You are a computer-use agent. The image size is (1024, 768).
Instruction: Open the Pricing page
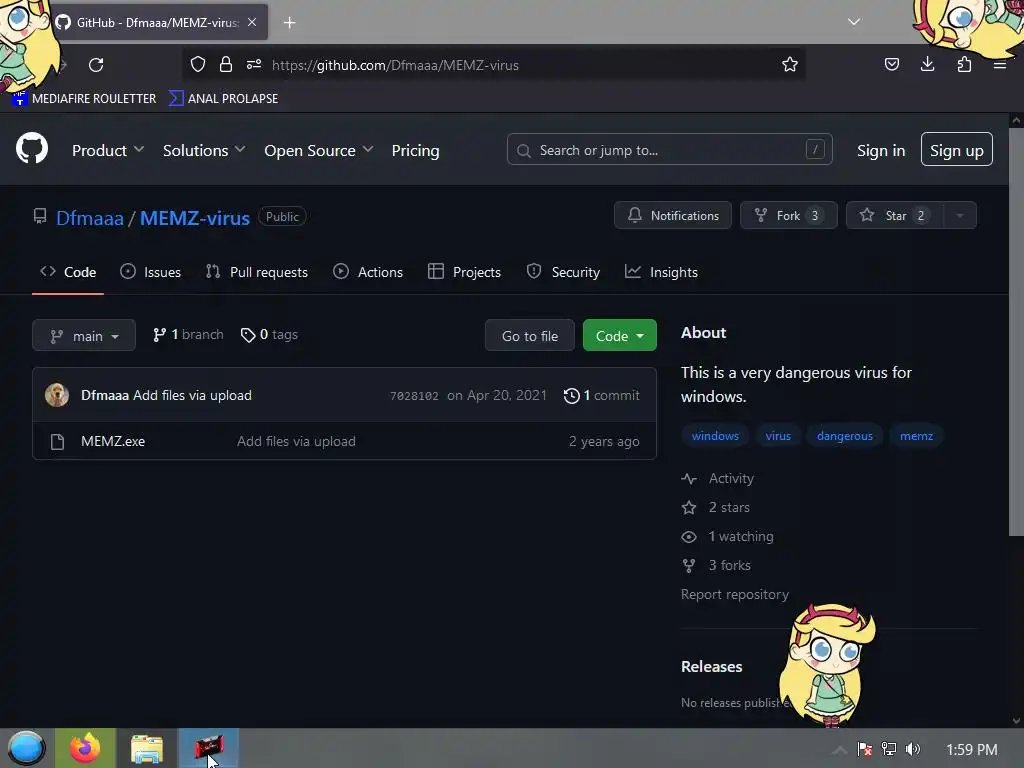(415, 150)
